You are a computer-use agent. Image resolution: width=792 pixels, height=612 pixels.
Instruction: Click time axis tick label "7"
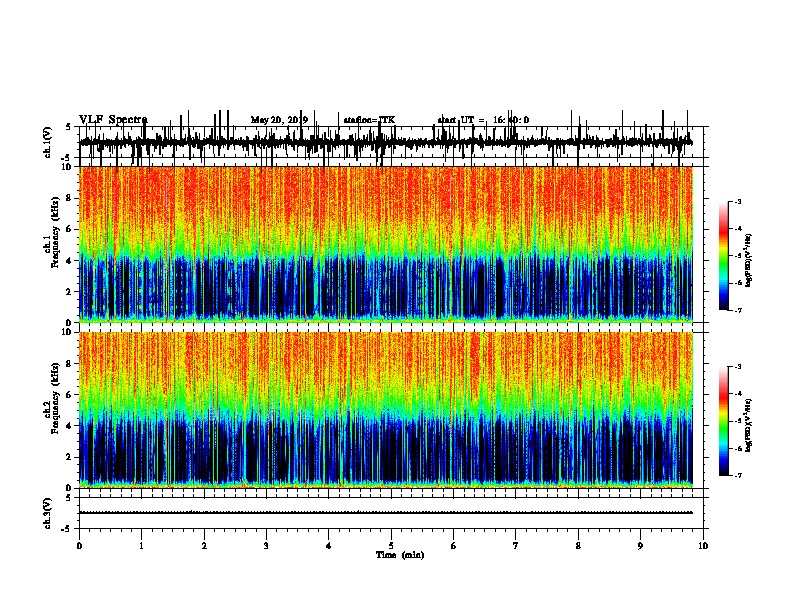click(x=516, y=546)
